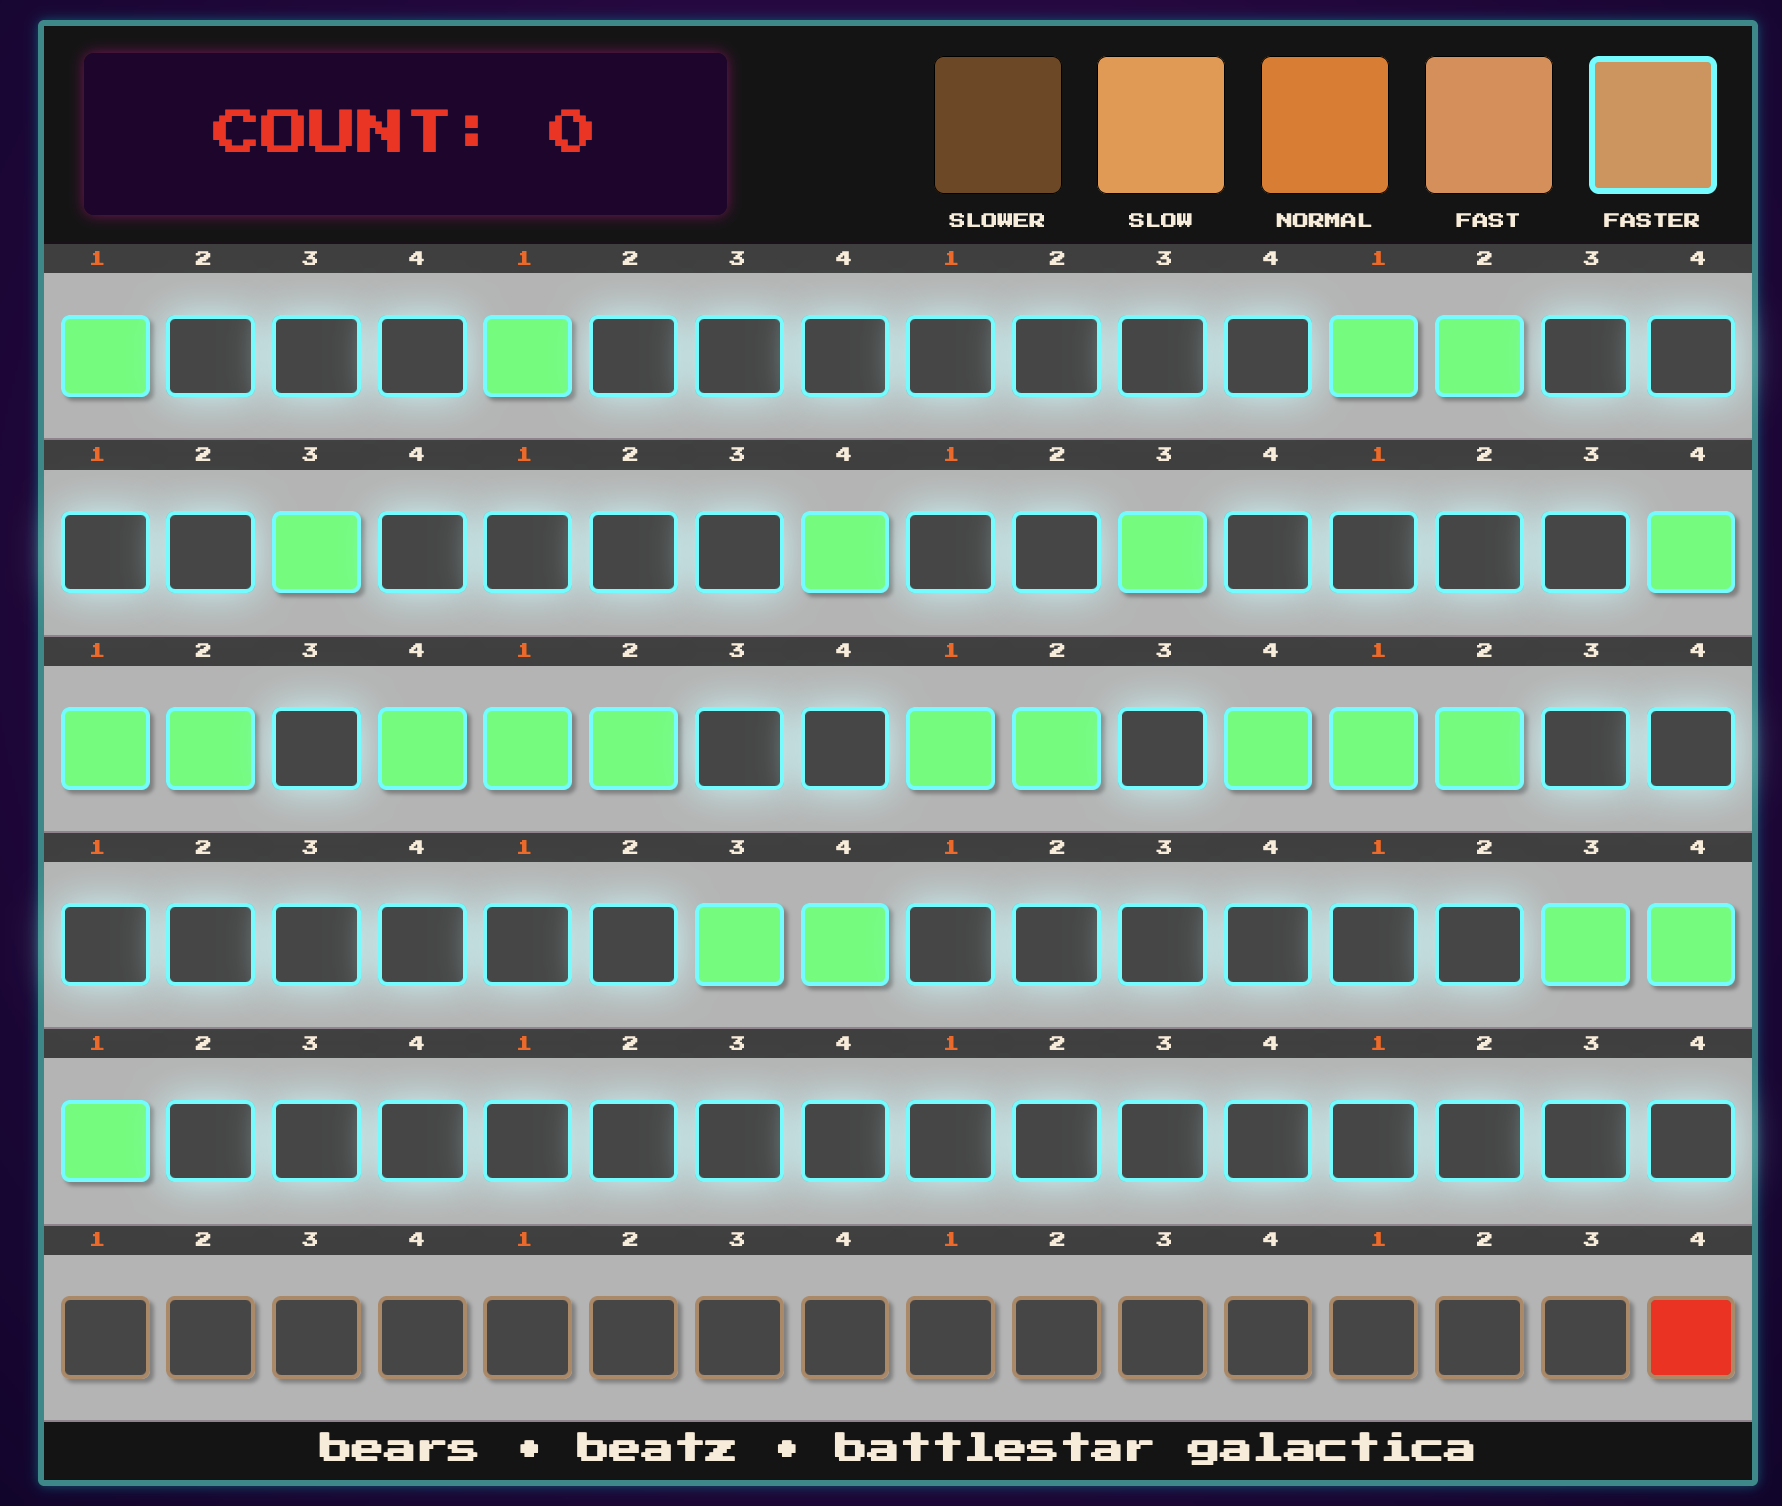Enable the third pad in row three
The image size is (1782, 1506).
[x=317, y=748]
